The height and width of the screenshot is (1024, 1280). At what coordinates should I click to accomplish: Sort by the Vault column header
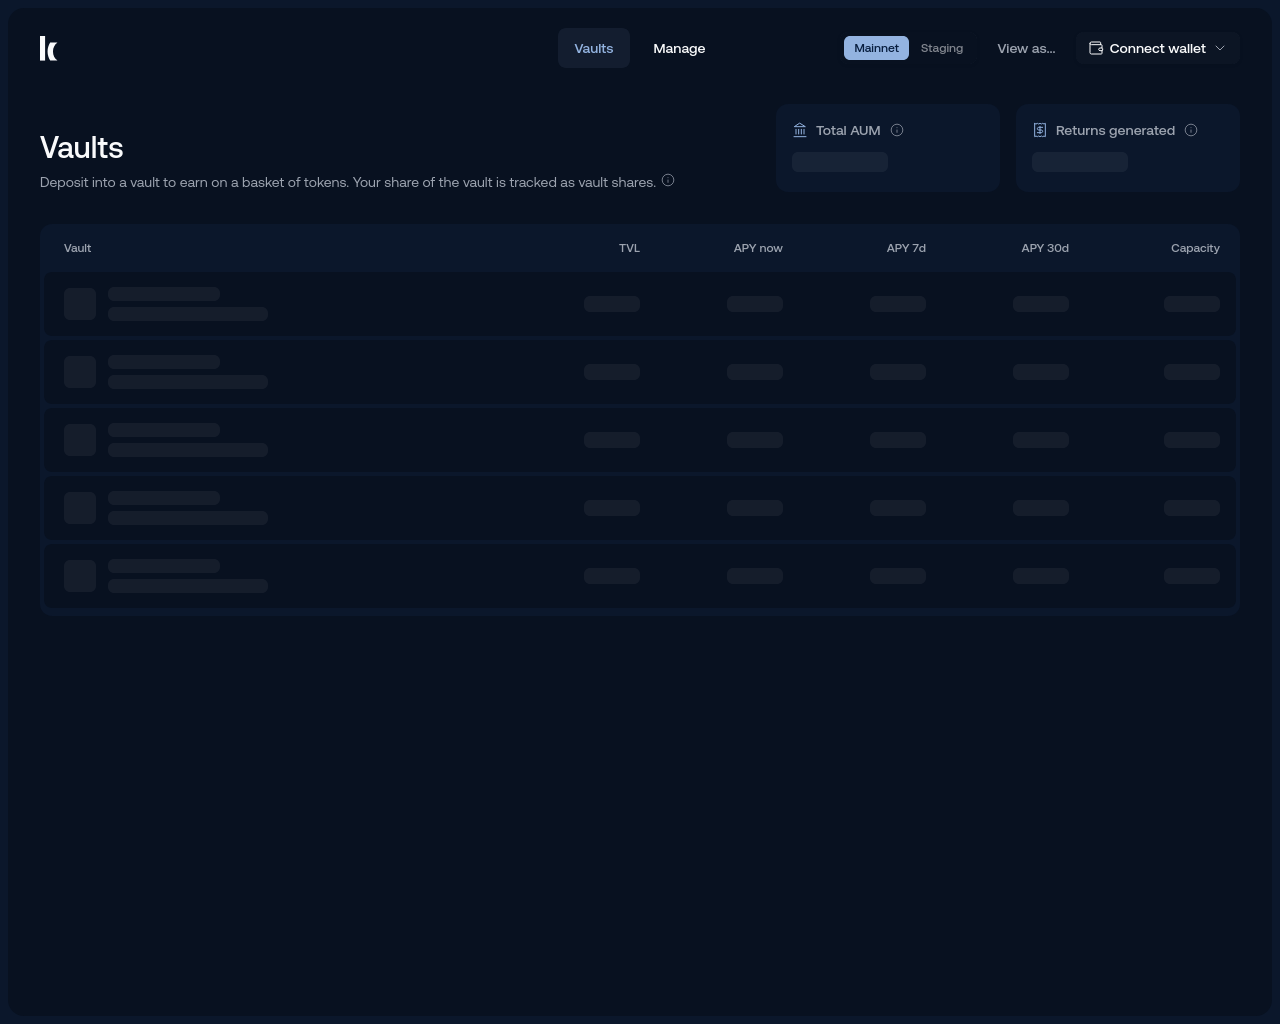click(77, 248)
